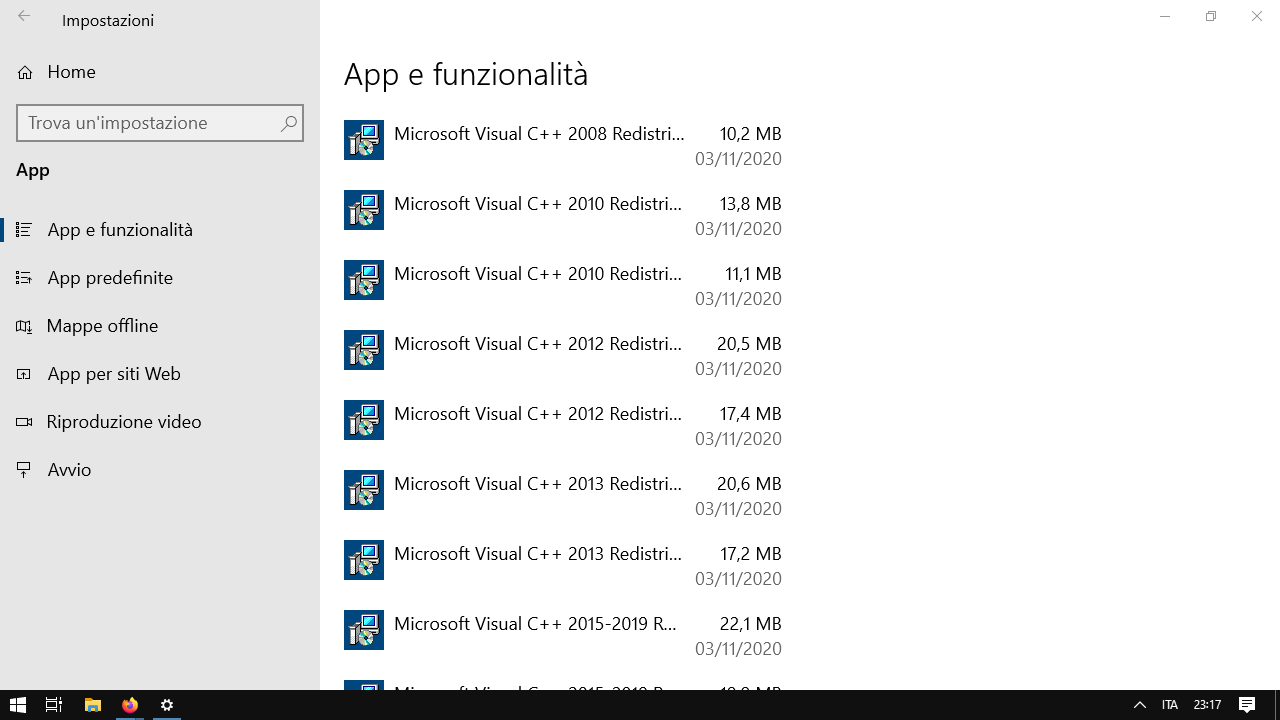Launch File Explorer from the taskbar

(x=92, y=705)
